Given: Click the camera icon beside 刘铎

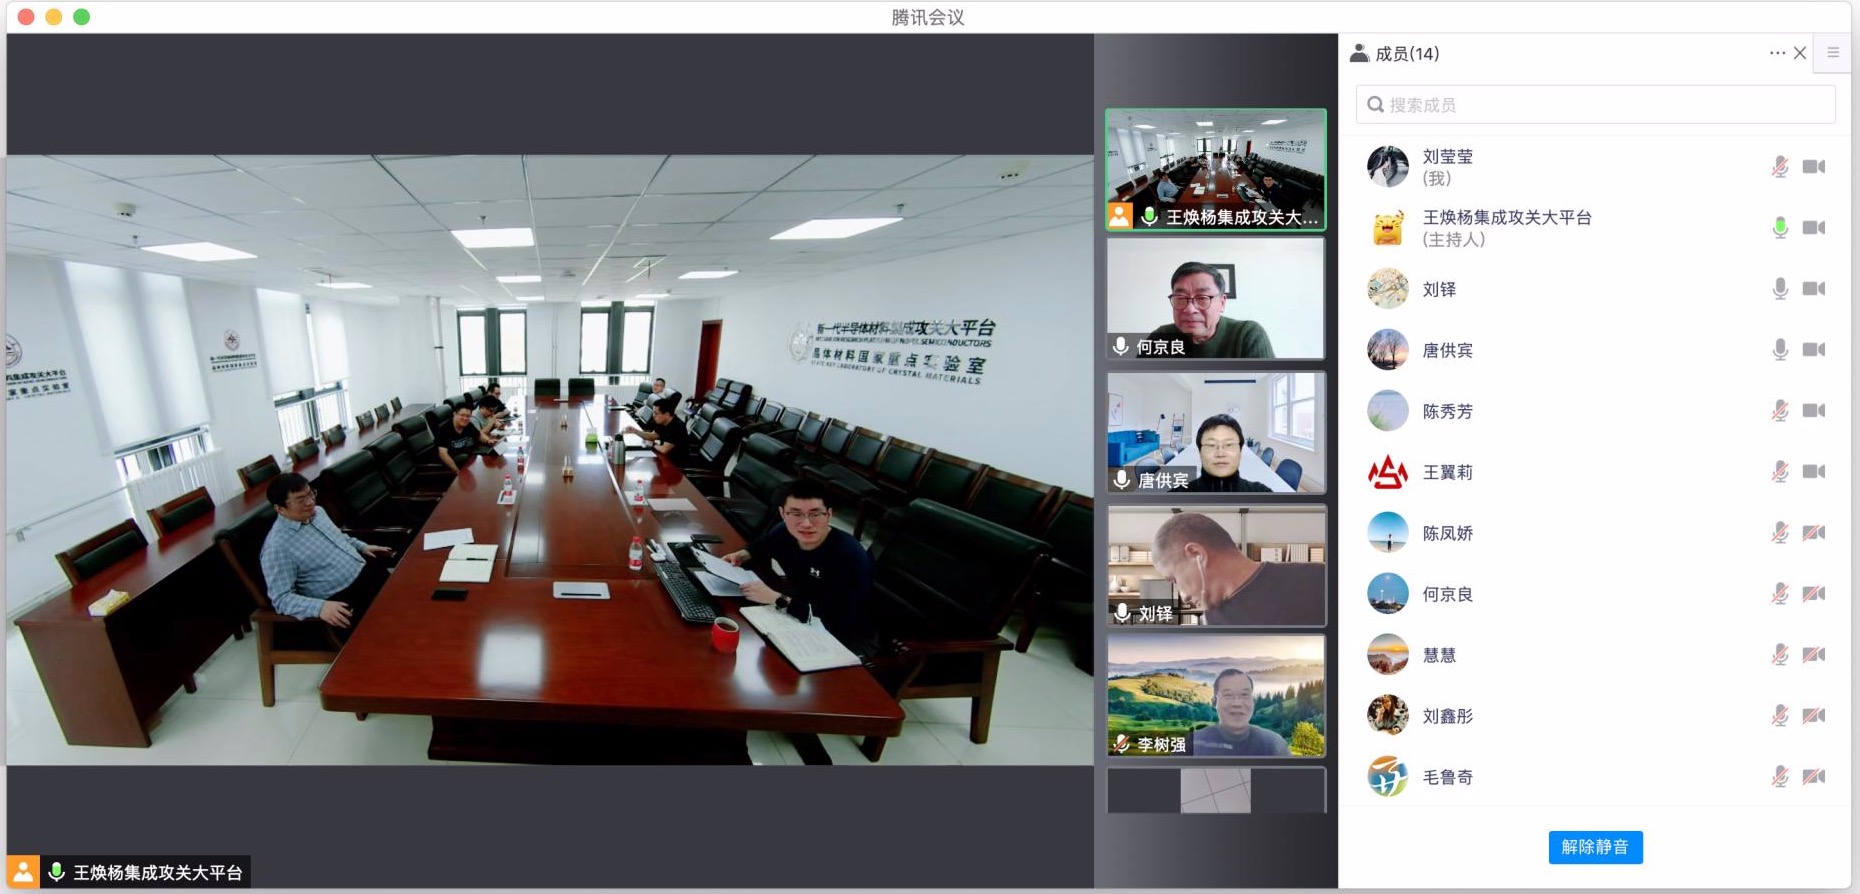Looking at the screenshot, I should pos(1813,289).
